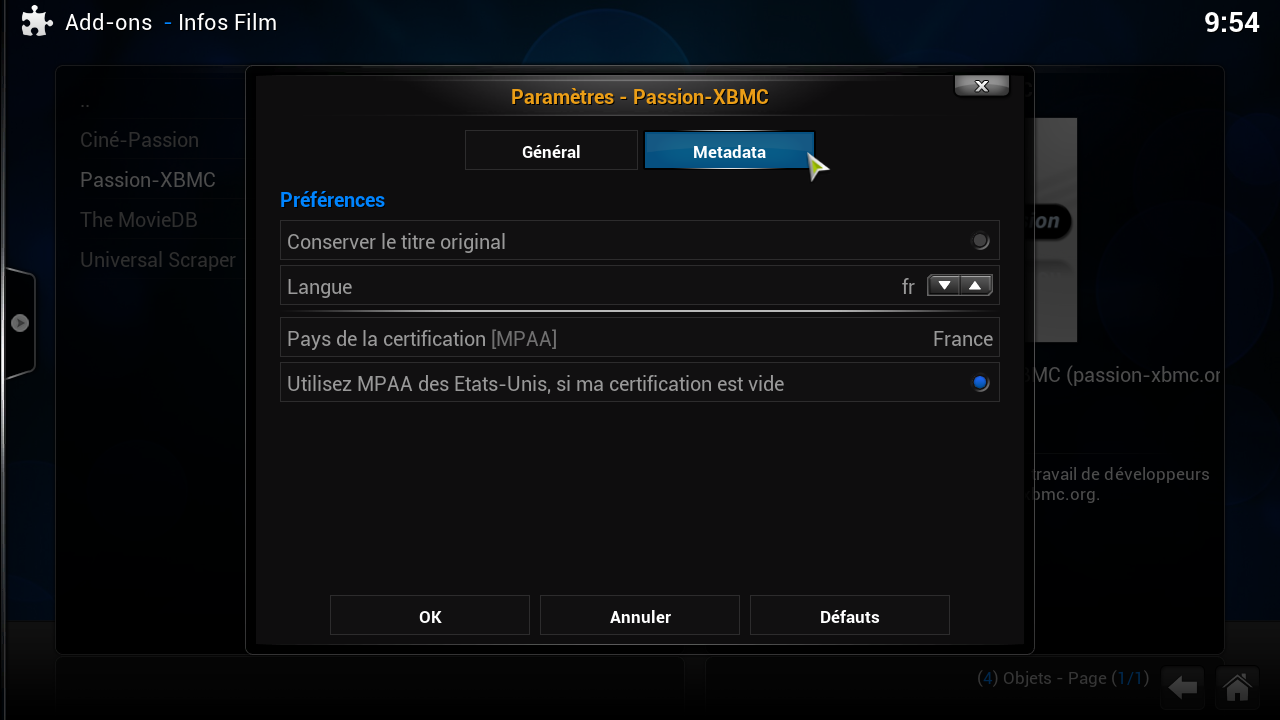Image resolution: width=1280 pixels, height=720 pixels.
Task: Open the side panel arrow handle
Action: pyautogui.click(x=20, y=324)
